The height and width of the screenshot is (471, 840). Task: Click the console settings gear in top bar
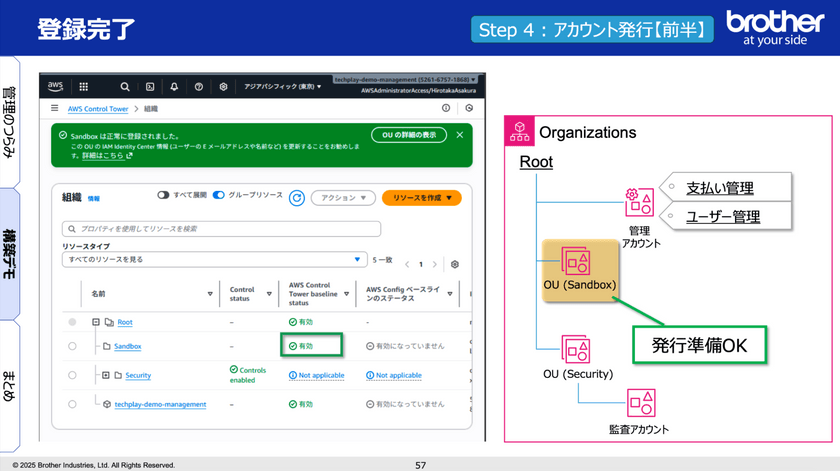tap(223, 87)
